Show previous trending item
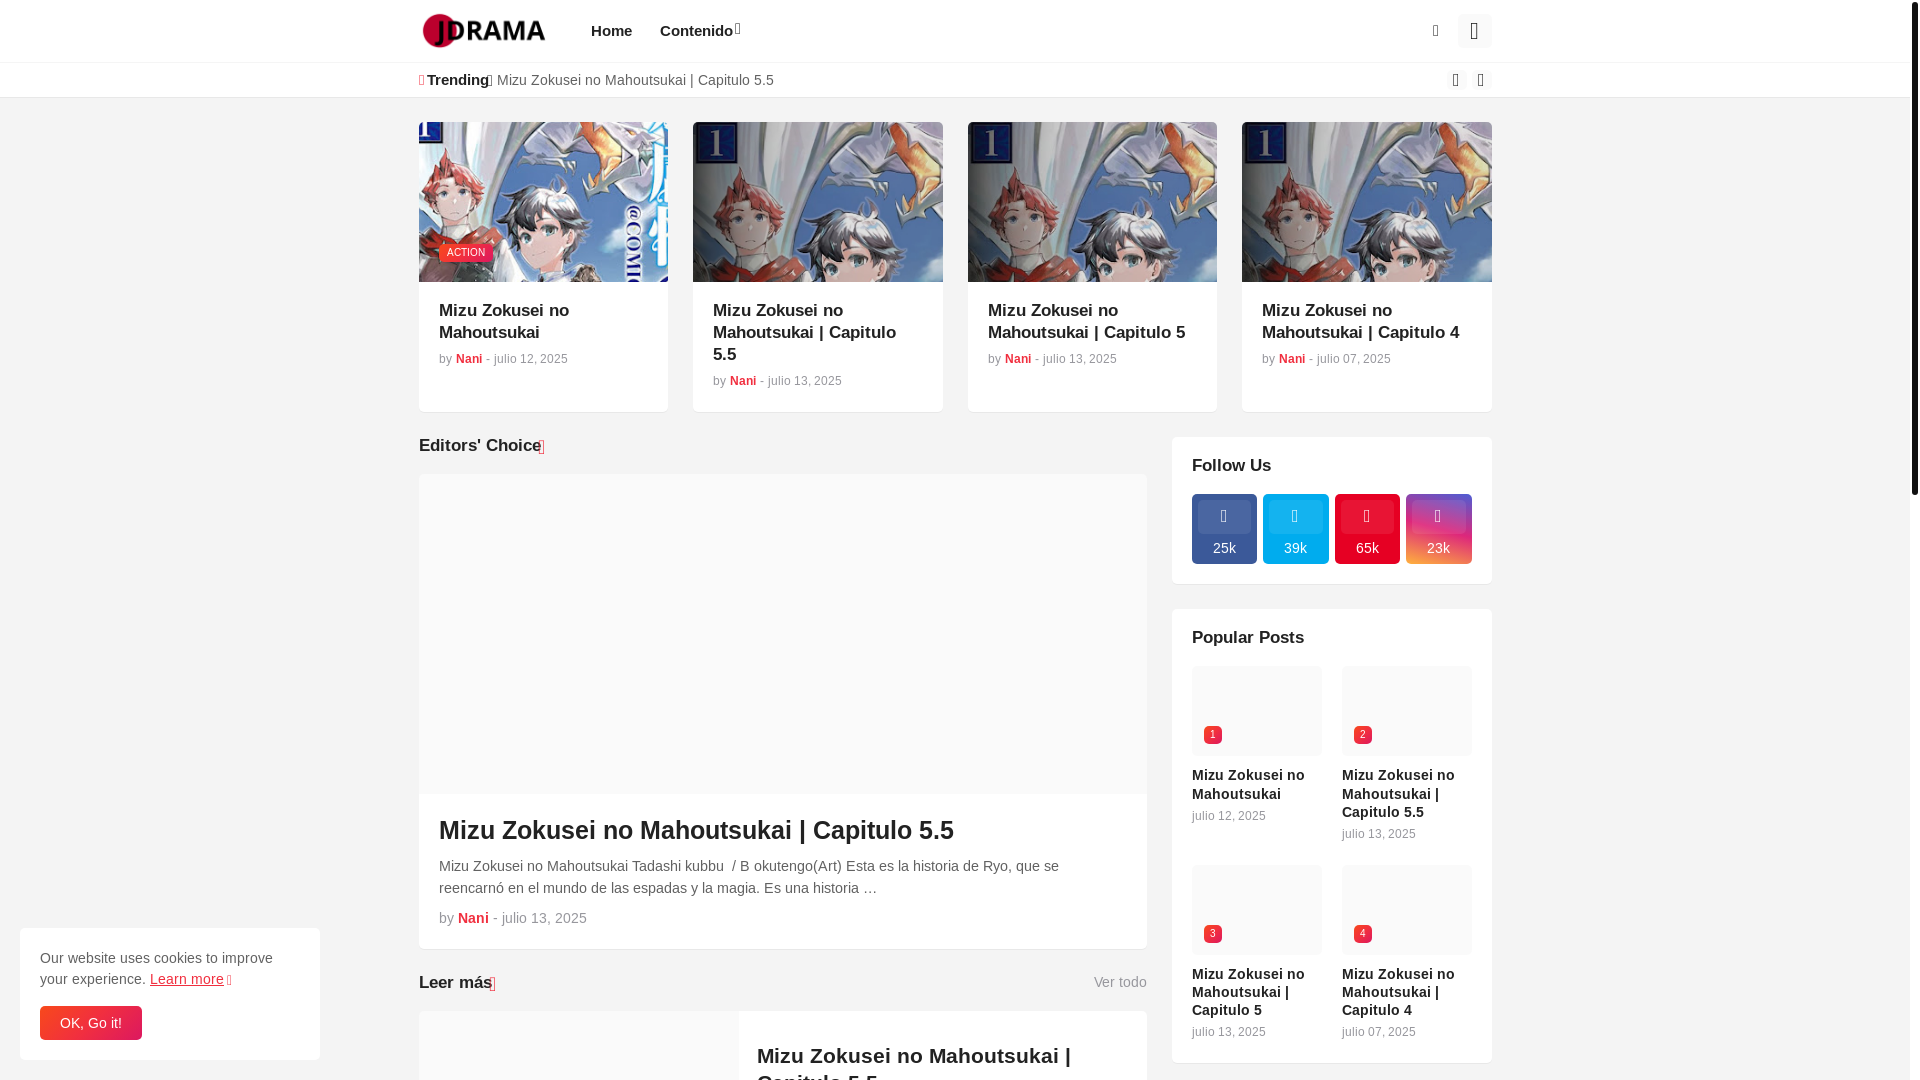Screen dimensions: 1920x1080 [x=1456, y=80]
